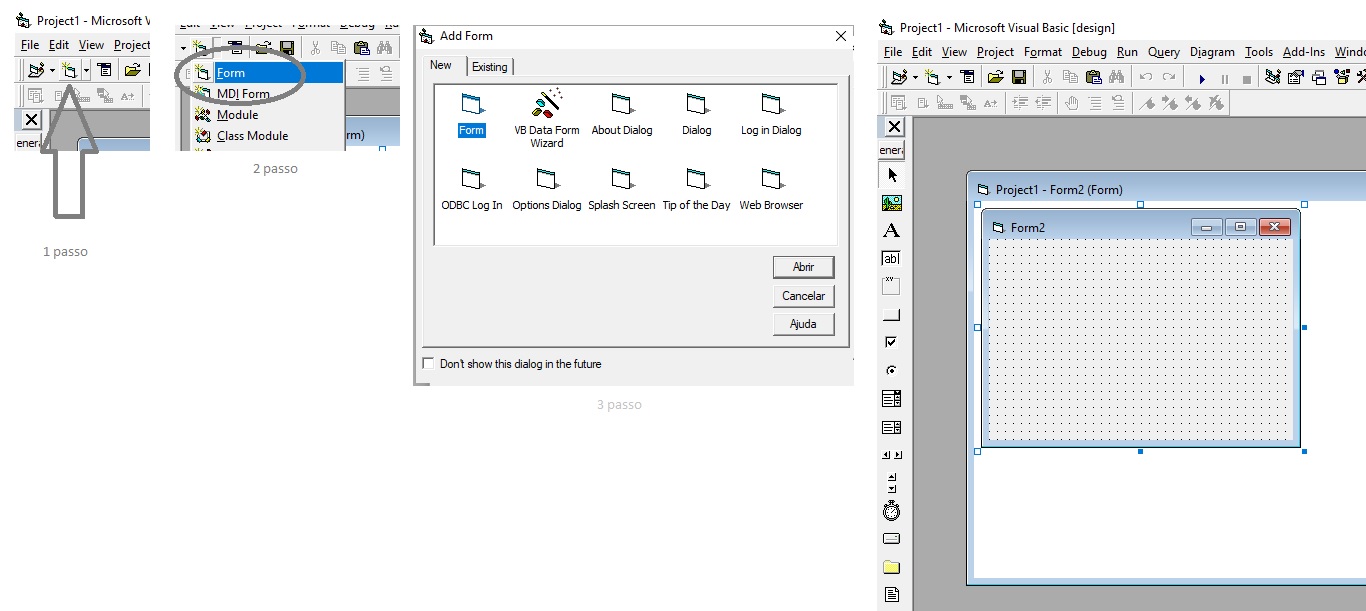
Task: Select the Web Browser template
Action: coord(771,189)
